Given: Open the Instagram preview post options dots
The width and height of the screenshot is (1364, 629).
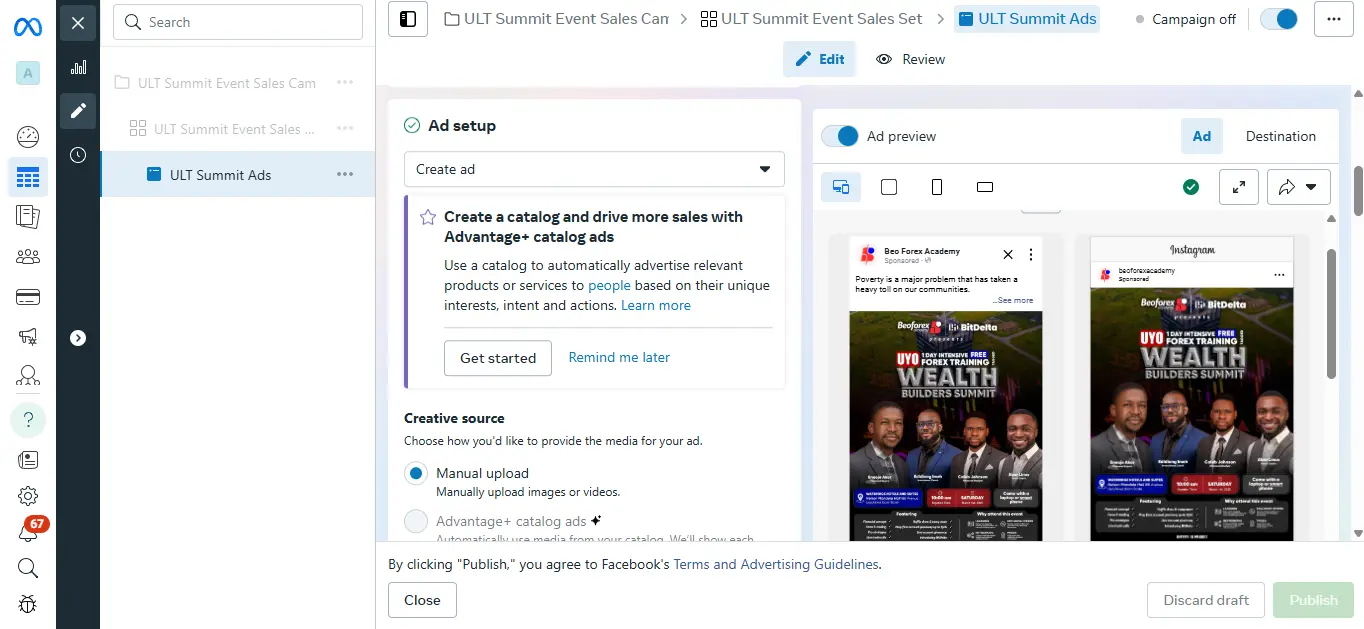Looking at the screenshot, I should 1279,275.
